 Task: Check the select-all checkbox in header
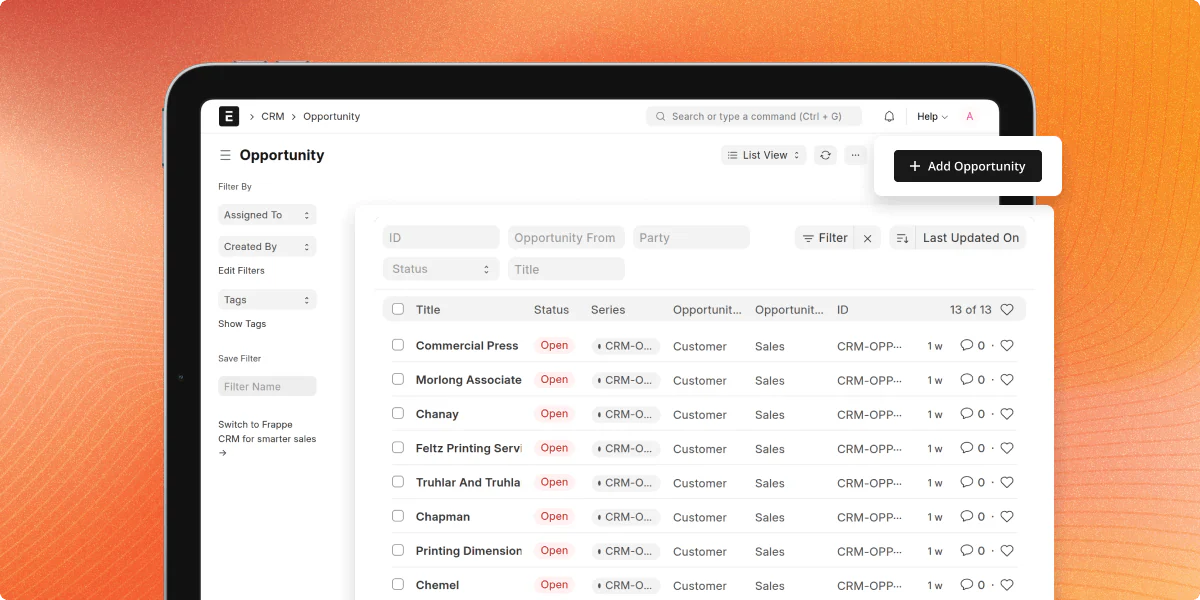[398, 309]
